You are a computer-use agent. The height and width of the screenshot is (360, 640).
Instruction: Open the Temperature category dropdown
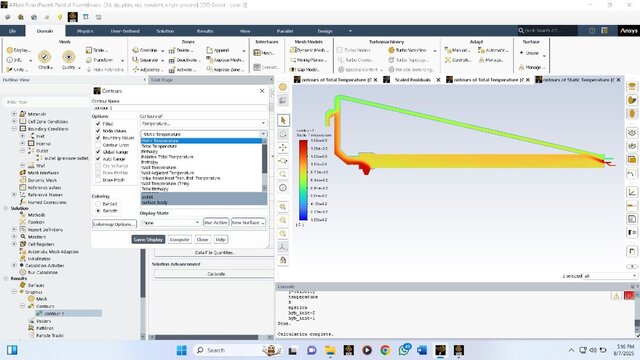(x=203, y=123)
